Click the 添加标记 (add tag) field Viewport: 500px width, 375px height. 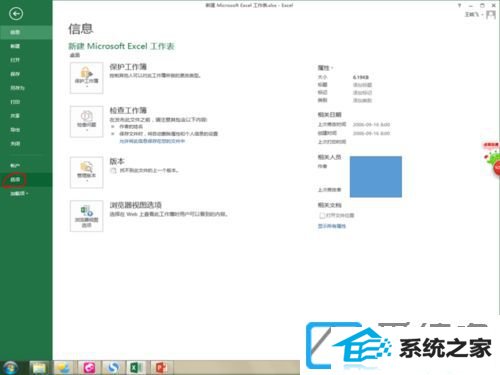(362, 93)
